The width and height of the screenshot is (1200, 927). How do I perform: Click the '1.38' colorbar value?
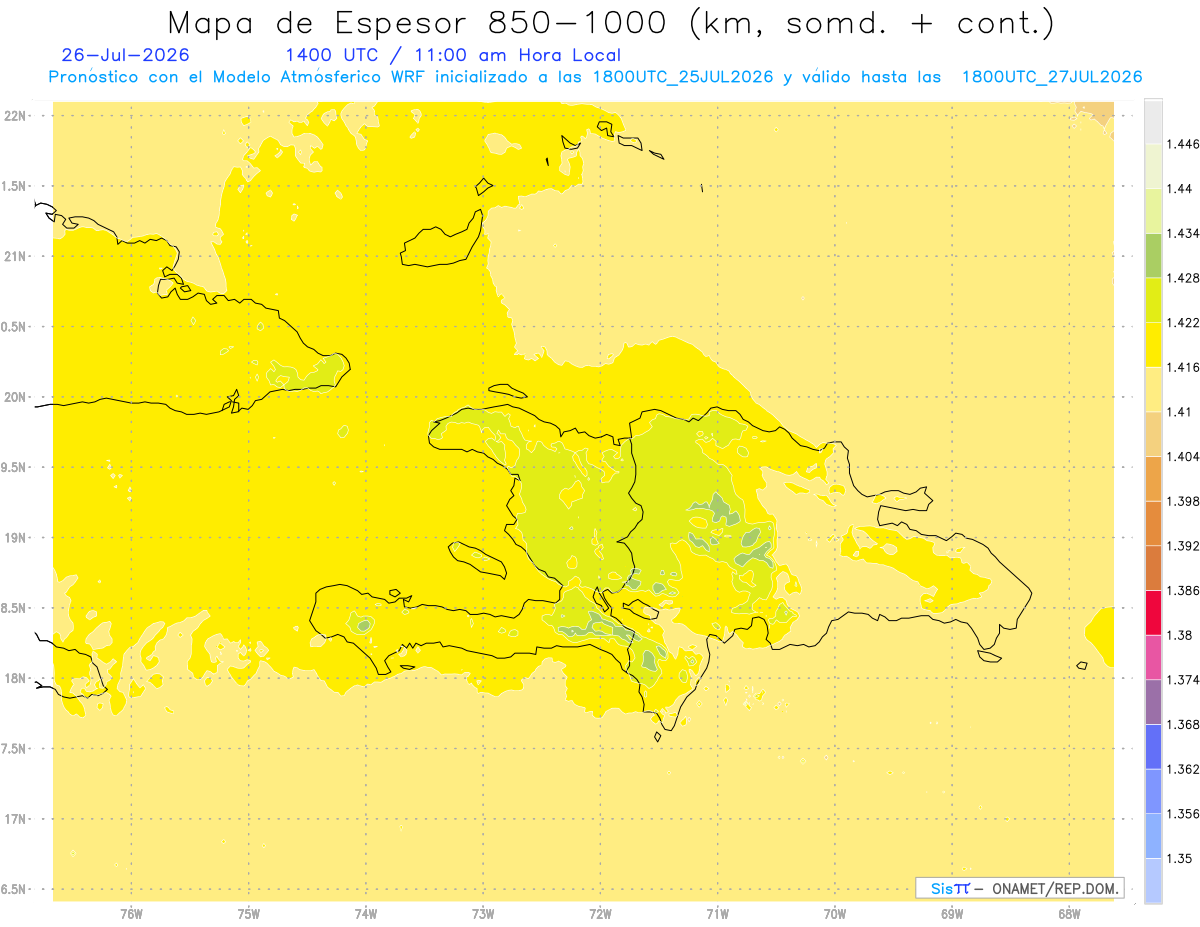pos(1178,635)
